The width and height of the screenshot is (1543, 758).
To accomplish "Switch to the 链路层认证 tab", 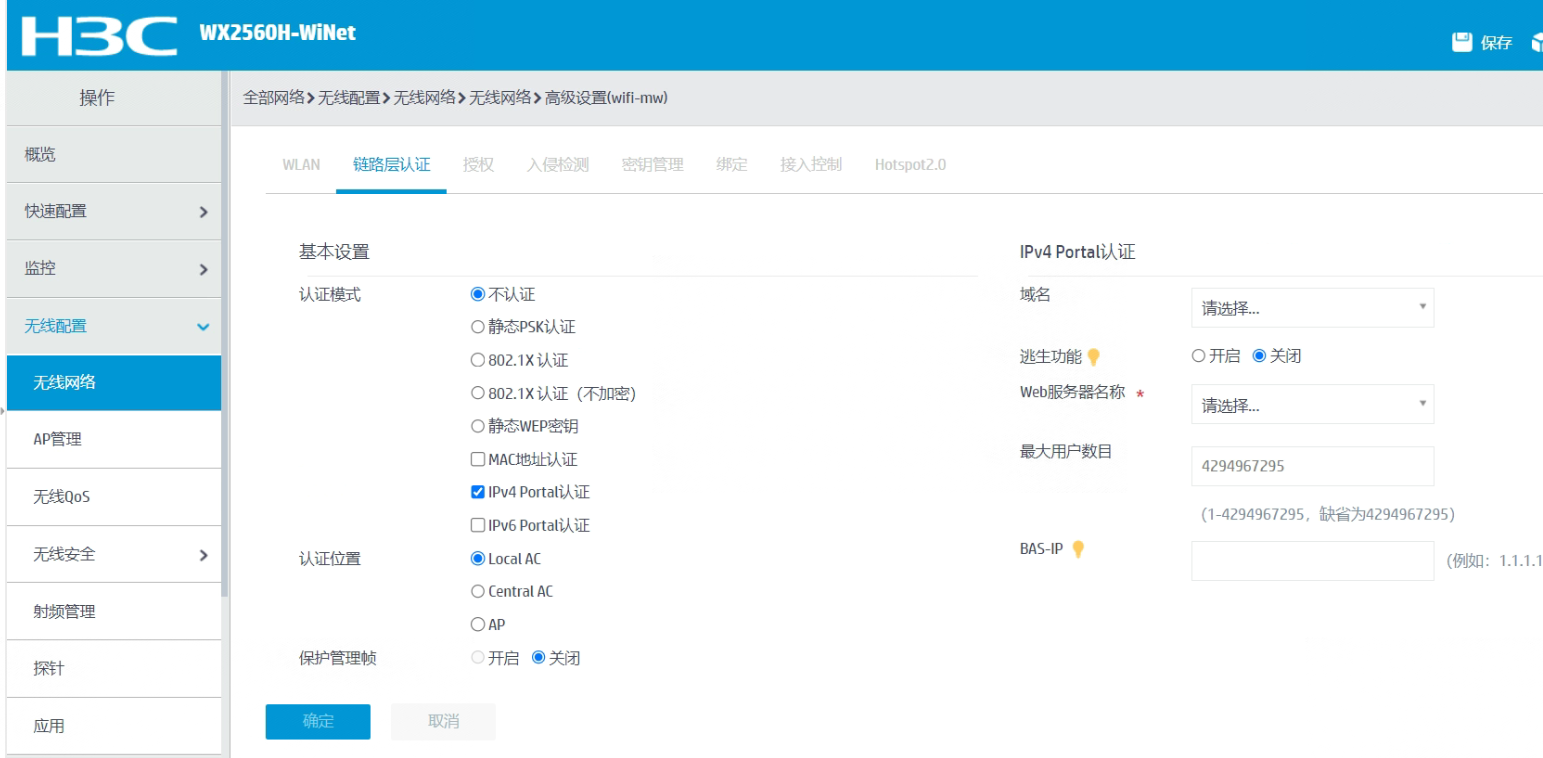I will point(392,164).
